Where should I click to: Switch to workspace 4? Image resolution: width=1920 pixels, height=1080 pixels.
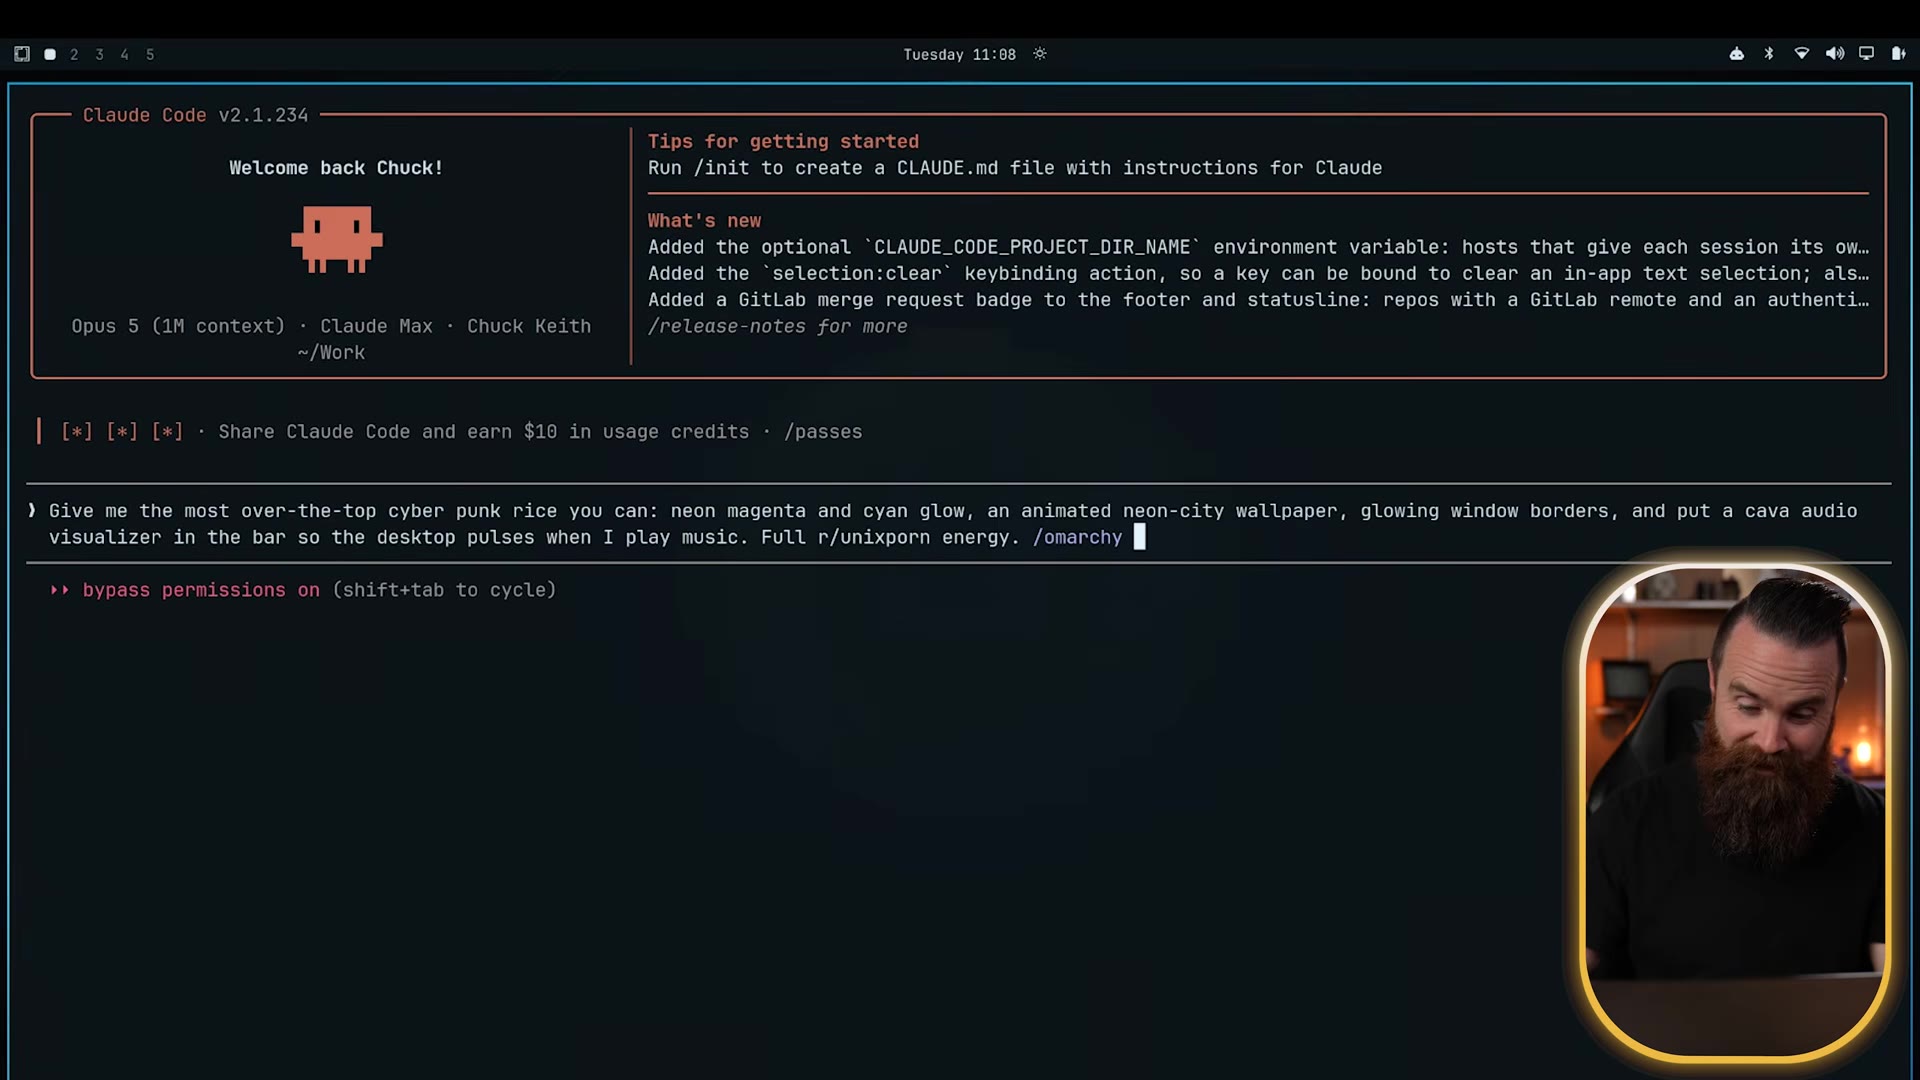pyautogui.click(x=124, y=55)
